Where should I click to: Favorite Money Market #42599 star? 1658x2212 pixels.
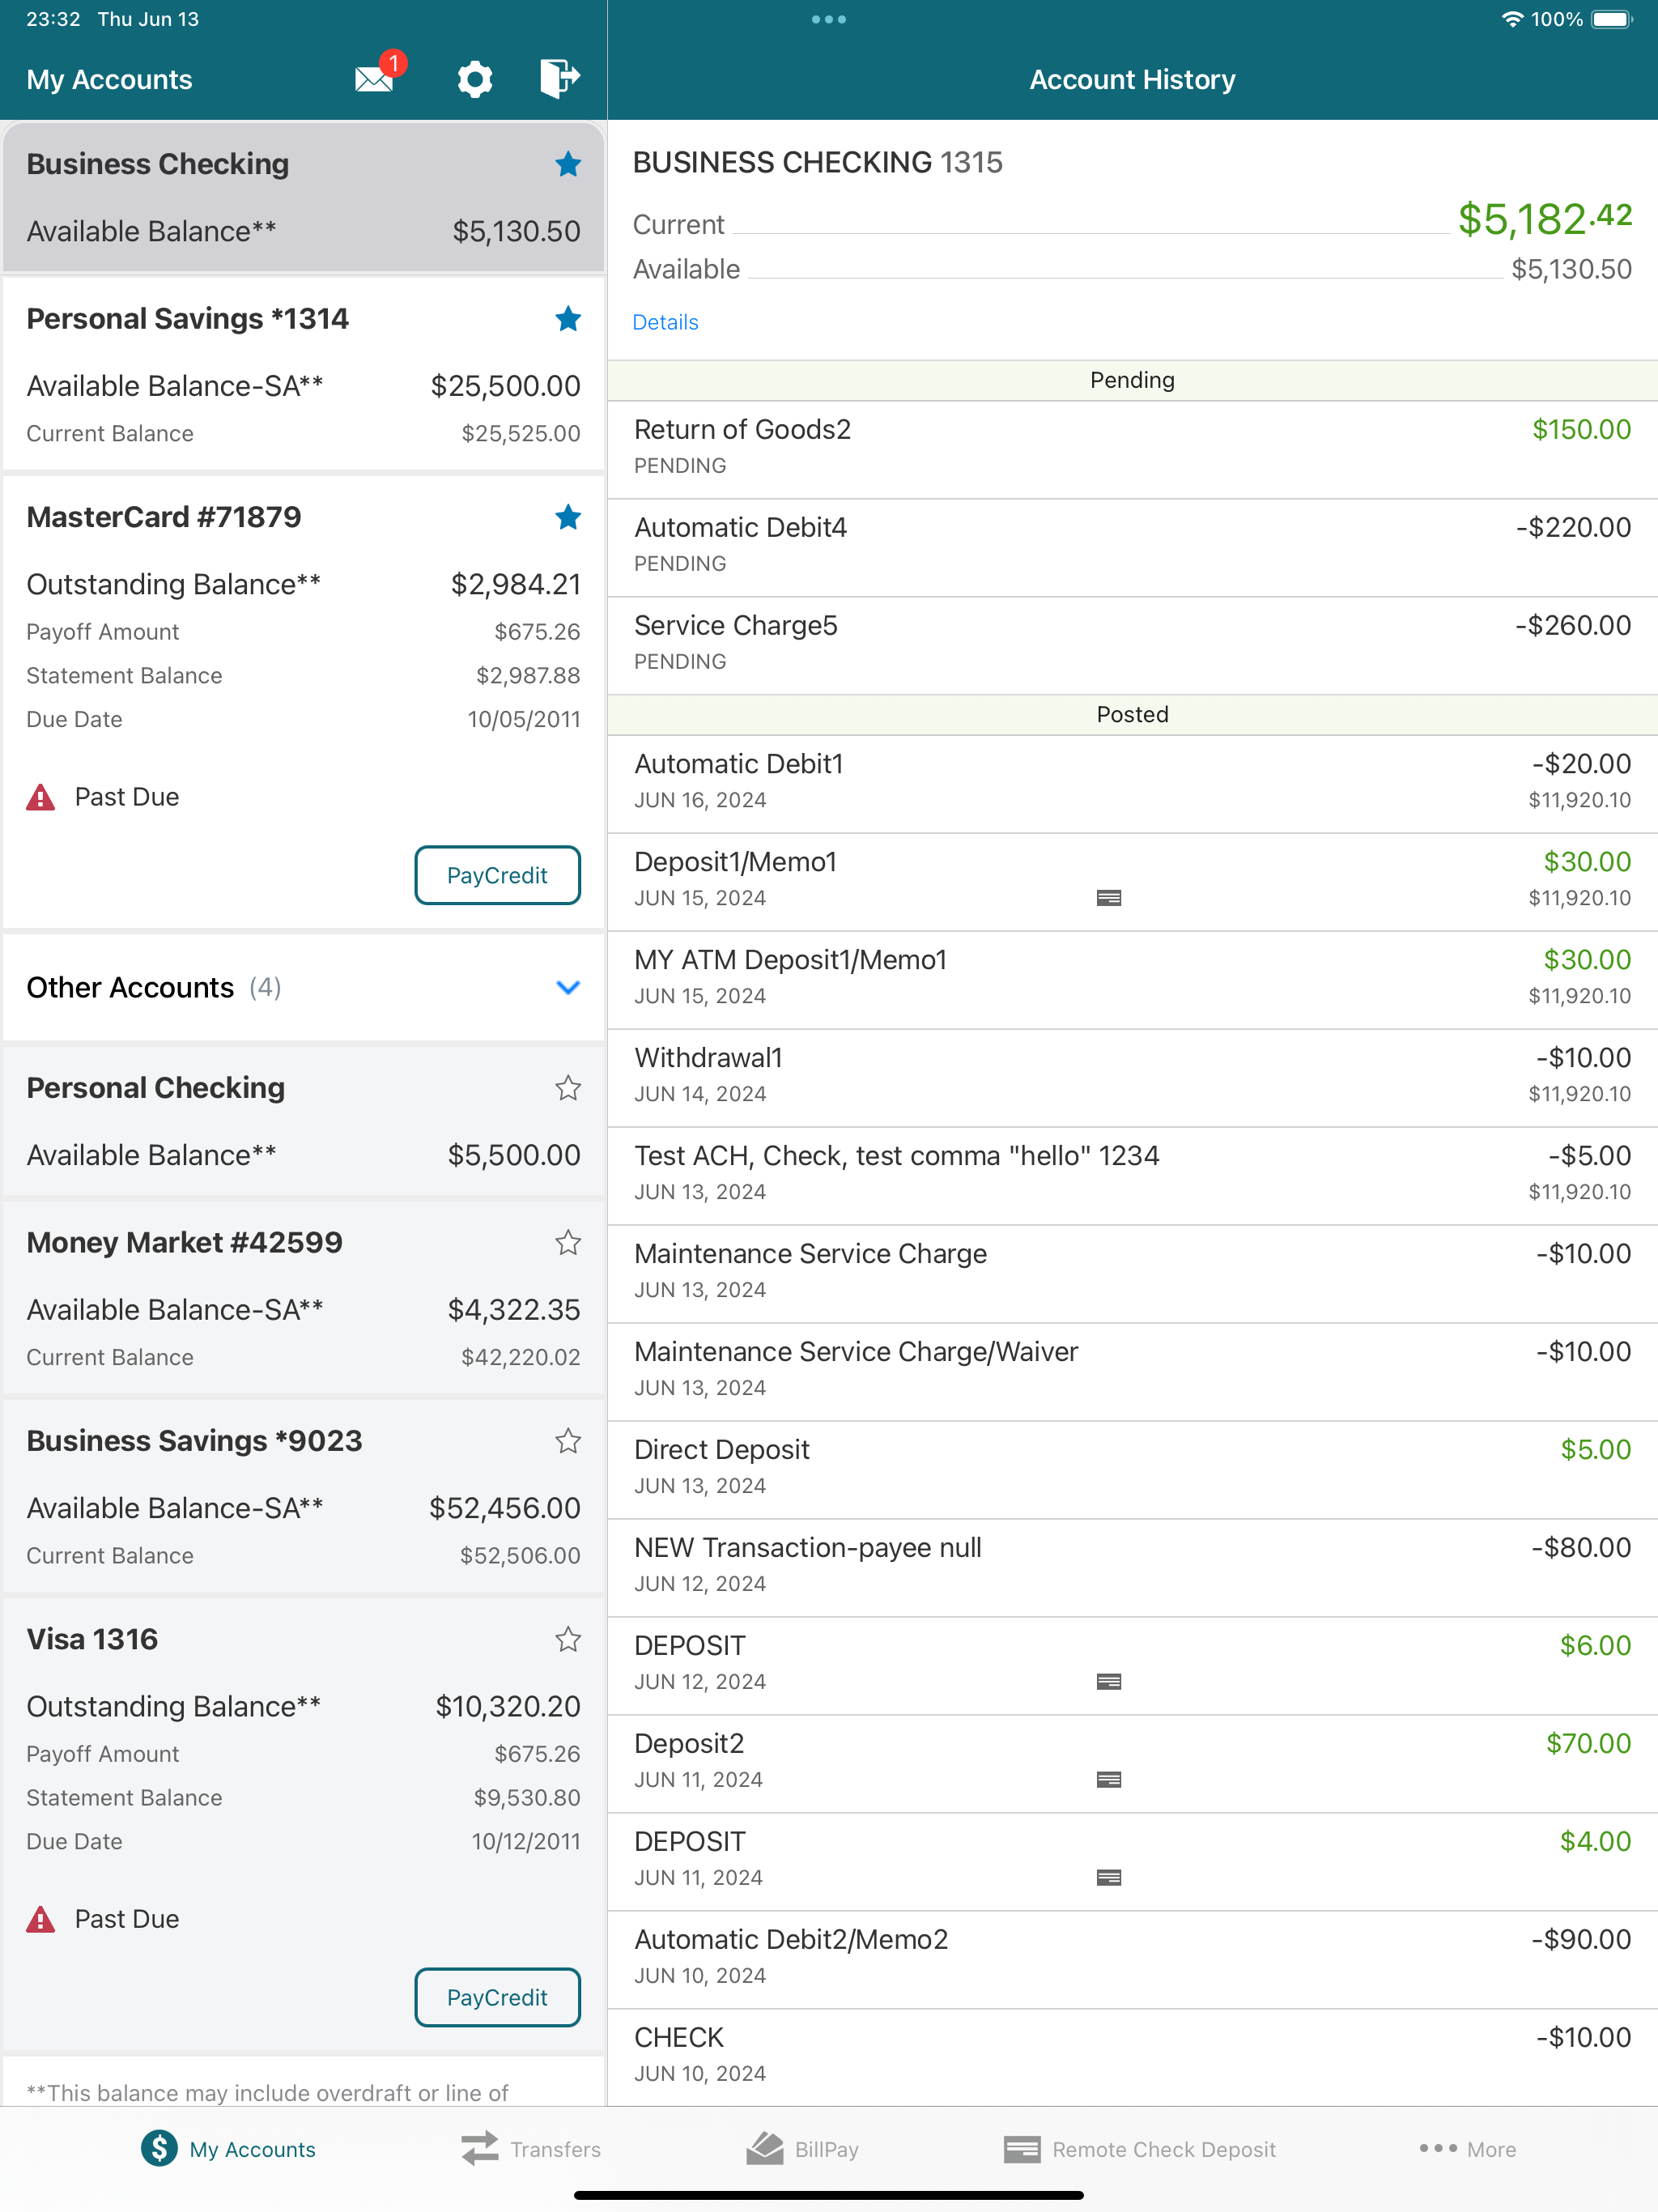[568, 1243]
